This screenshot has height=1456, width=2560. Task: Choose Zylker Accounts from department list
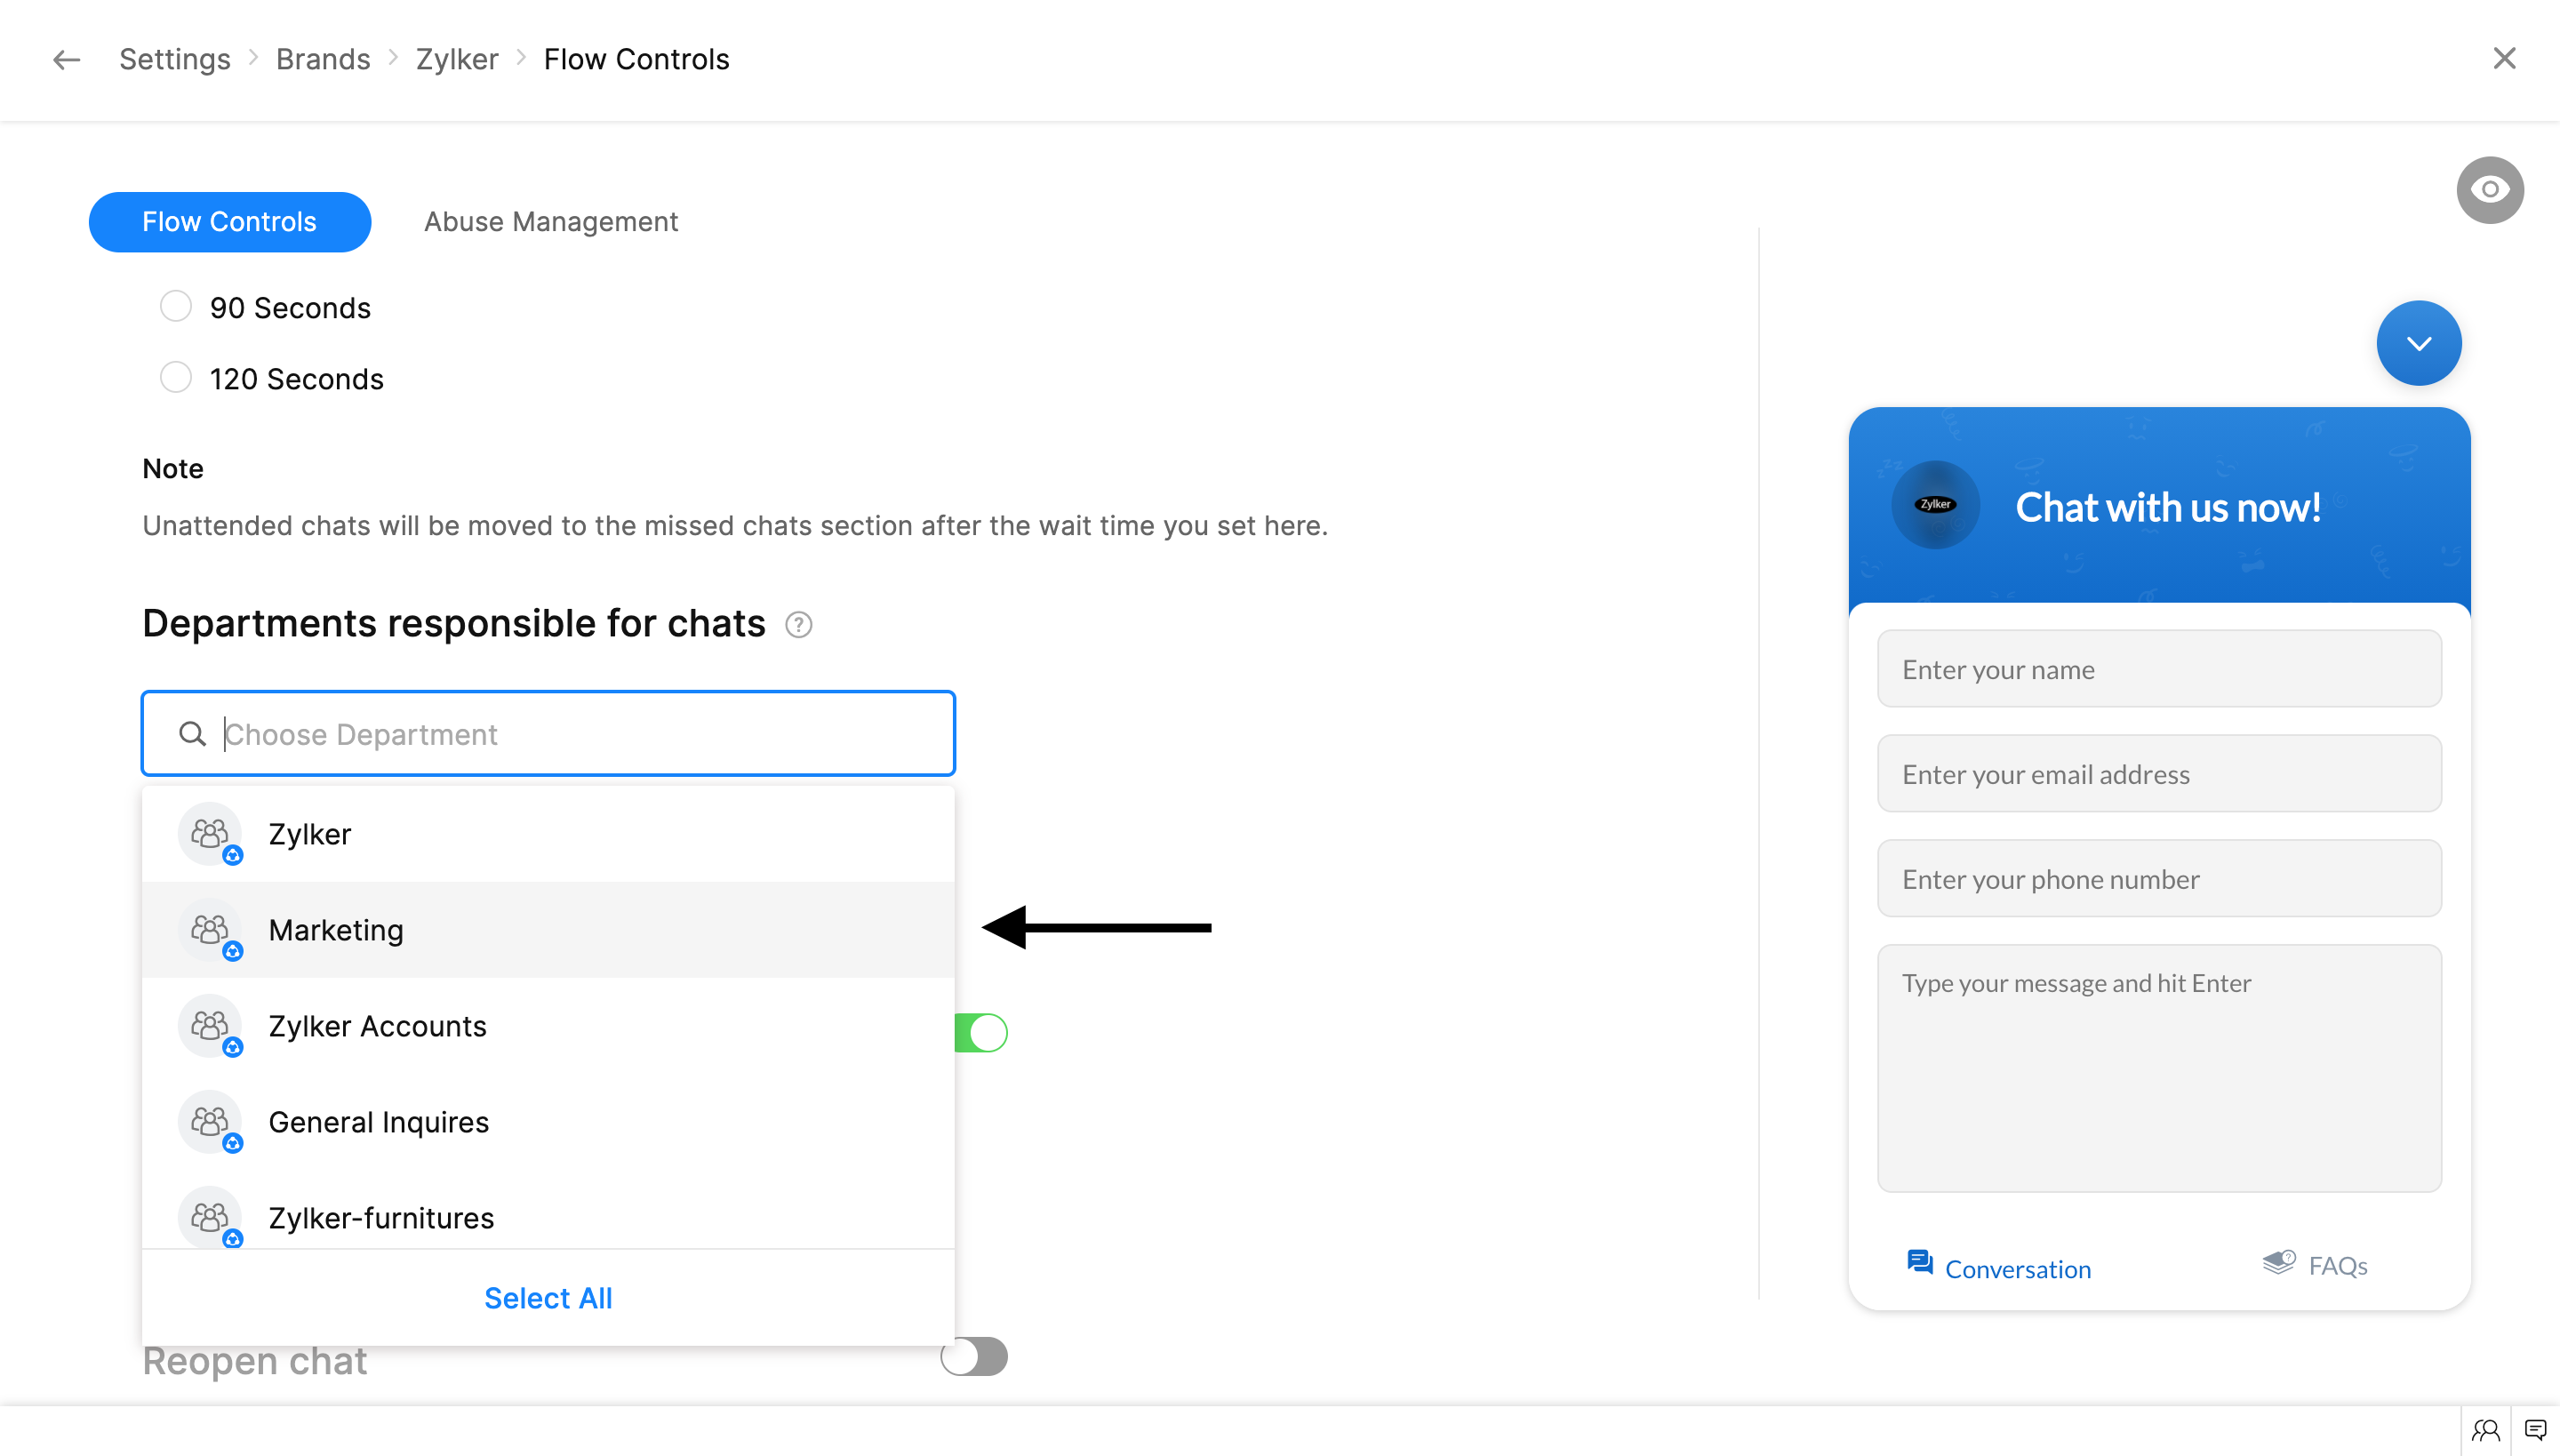[377, 1026]
